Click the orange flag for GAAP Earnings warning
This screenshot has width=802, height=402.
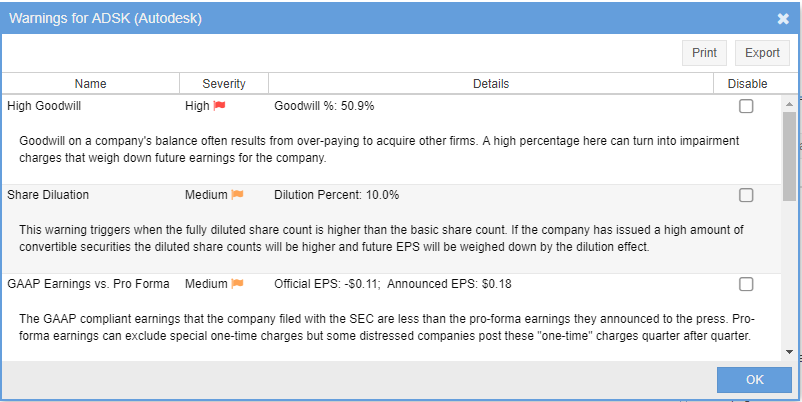[238, 284]
